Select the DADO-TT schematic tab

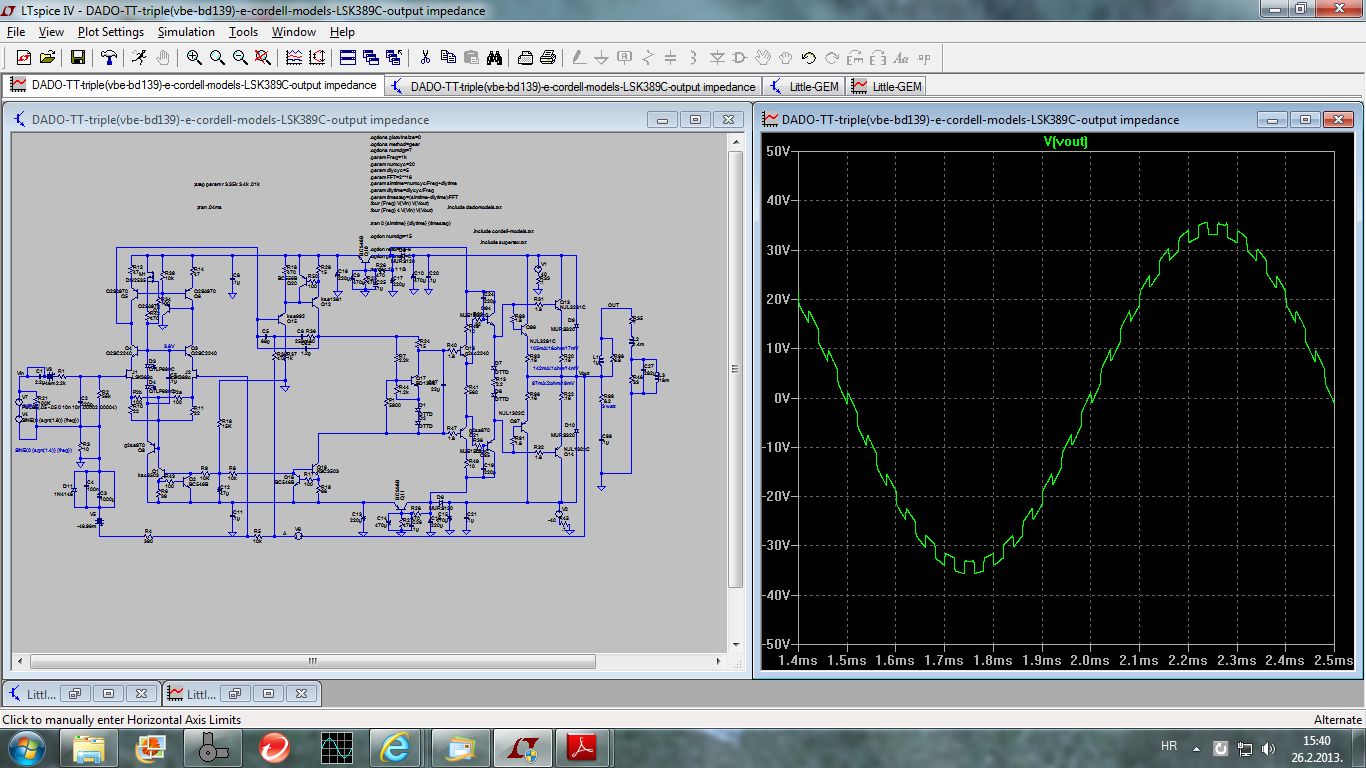pos(573,86)
